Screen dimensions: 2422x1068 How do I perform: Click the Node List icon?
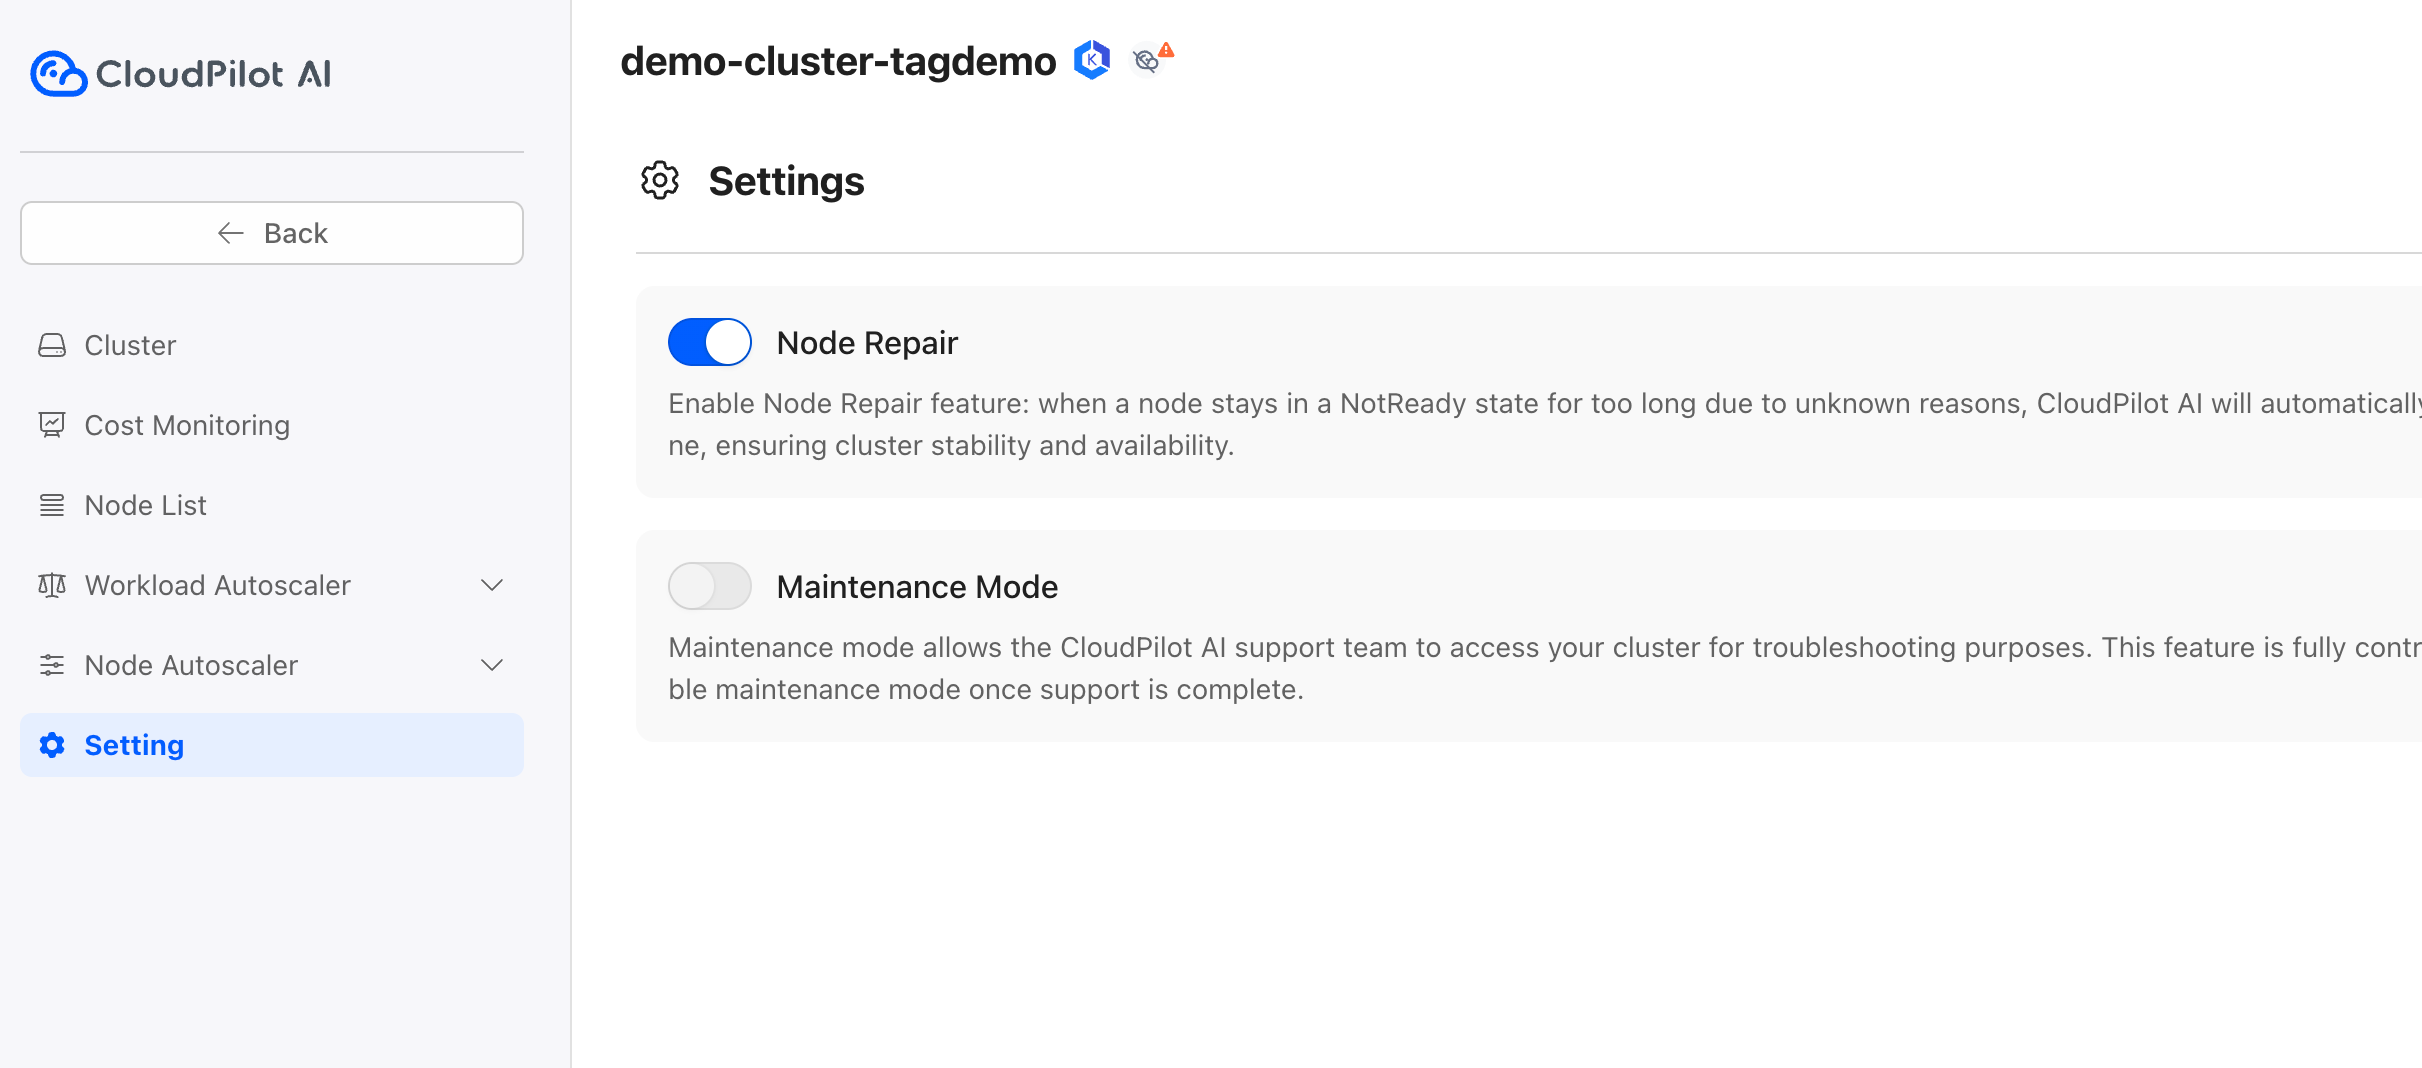tap(52, 504)
